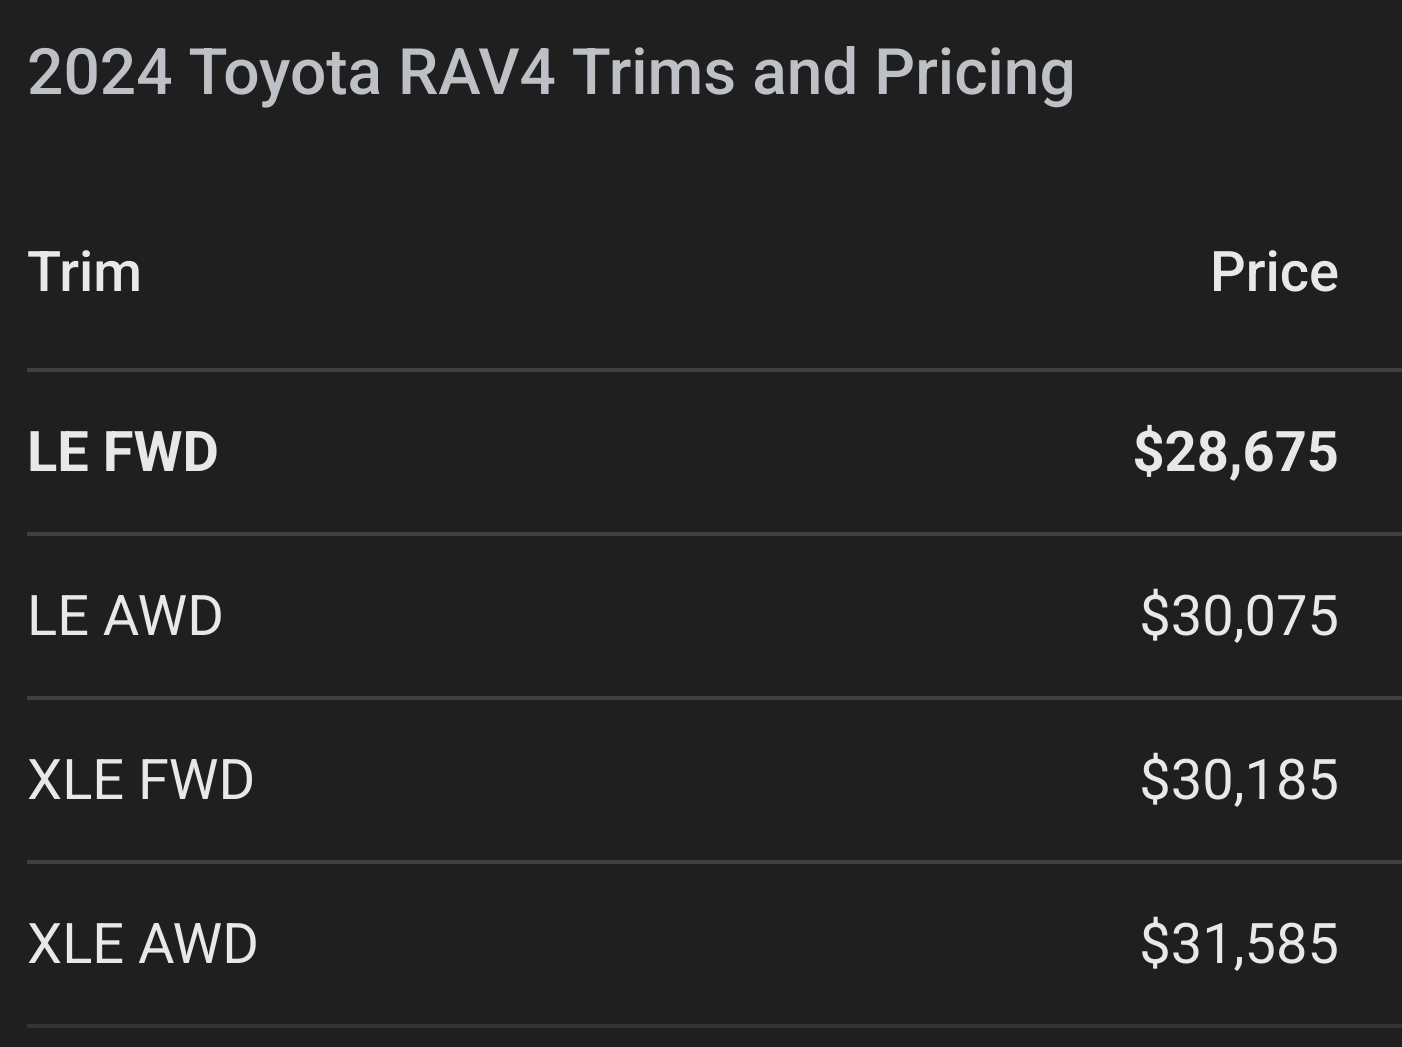Screen dimensions: 1402x1047
Task: Select the LE FWD trim name
Action: click(x=123, y=452)
